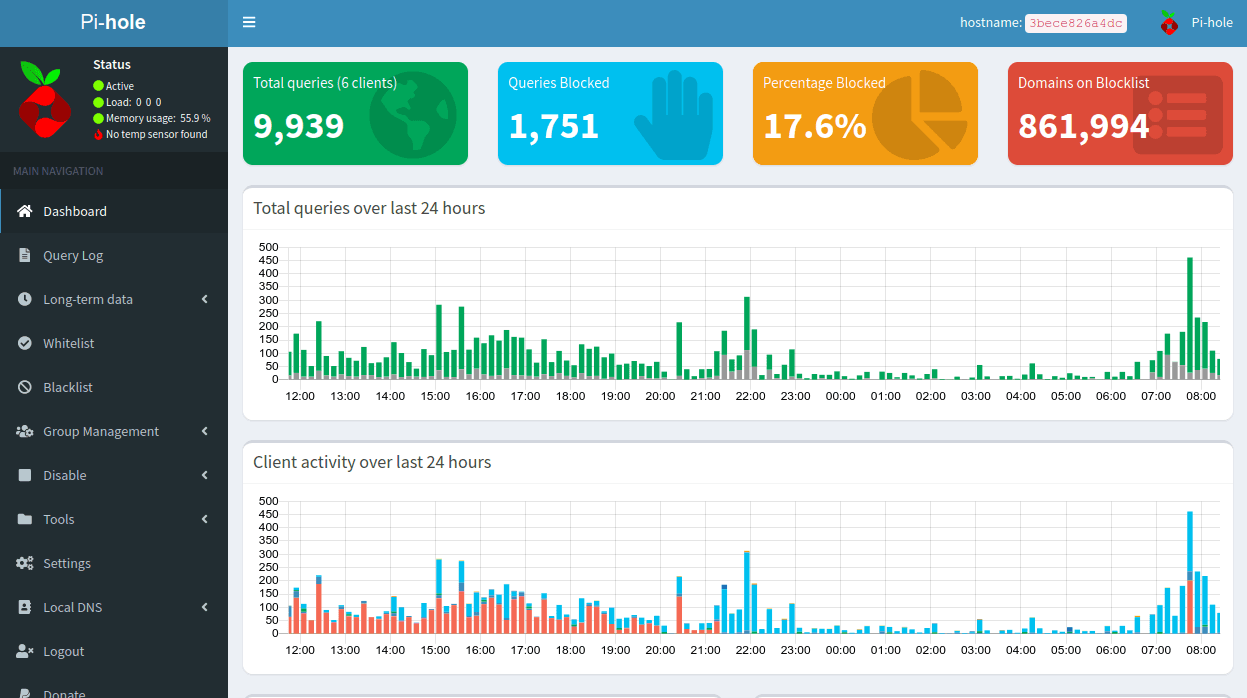
Task: Open the Dashboard menu item
Action: [x=114, y=211]
